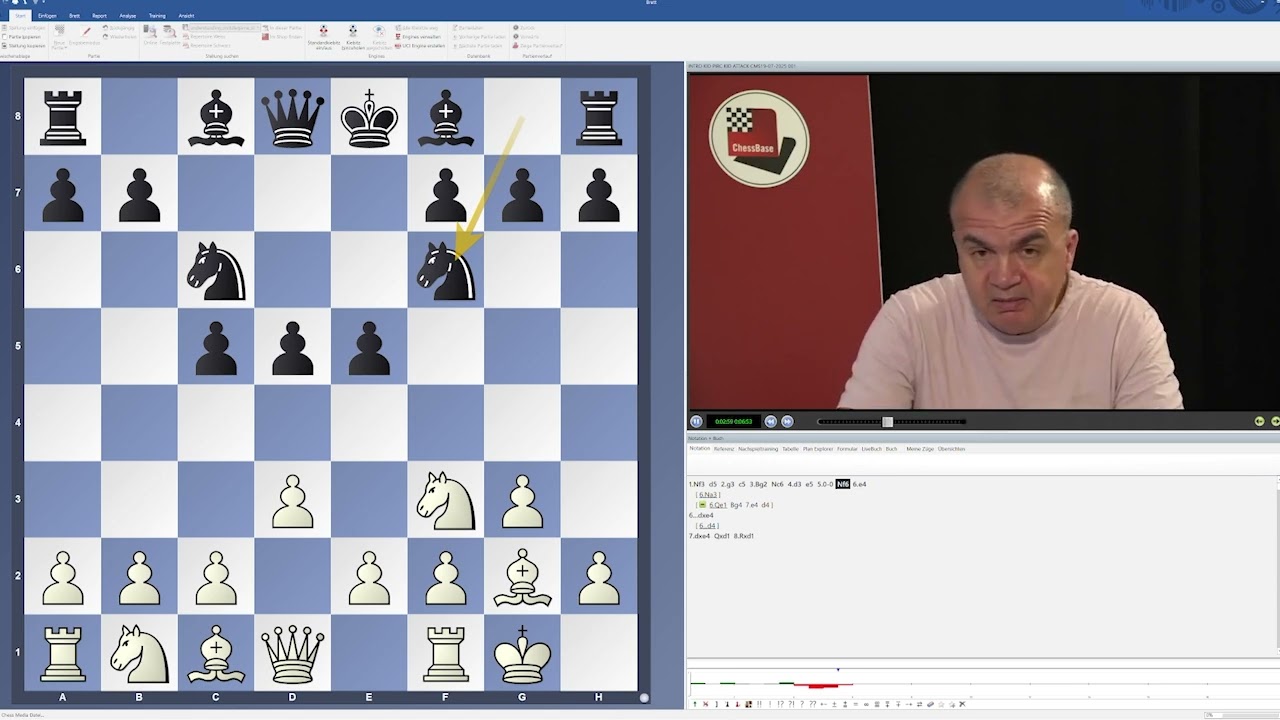Click the white queen on d1

[x=292, y=653]
